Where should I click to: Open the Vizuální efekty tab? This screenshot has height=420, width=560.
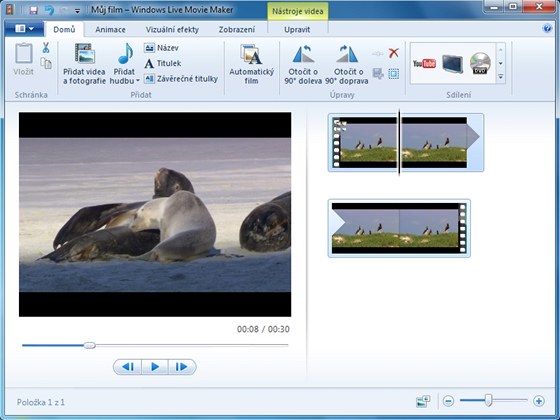(x=172, y=30)
